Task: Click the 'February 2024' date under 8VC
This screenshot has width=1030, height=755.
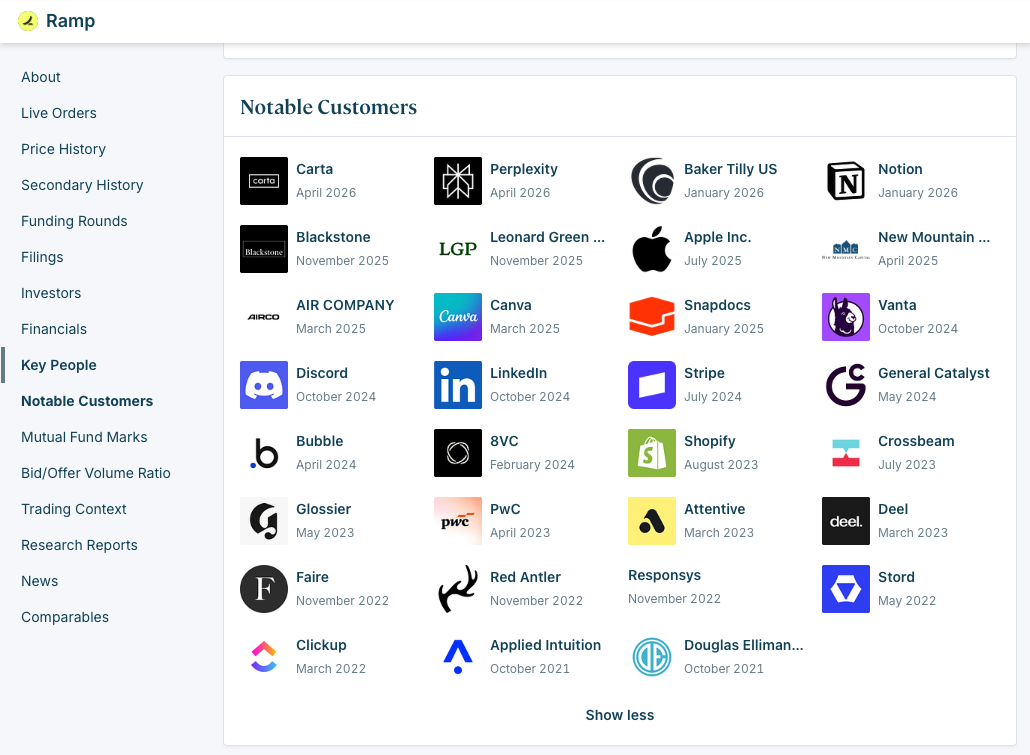Action: pyautogui.click(x=532, y=465)
